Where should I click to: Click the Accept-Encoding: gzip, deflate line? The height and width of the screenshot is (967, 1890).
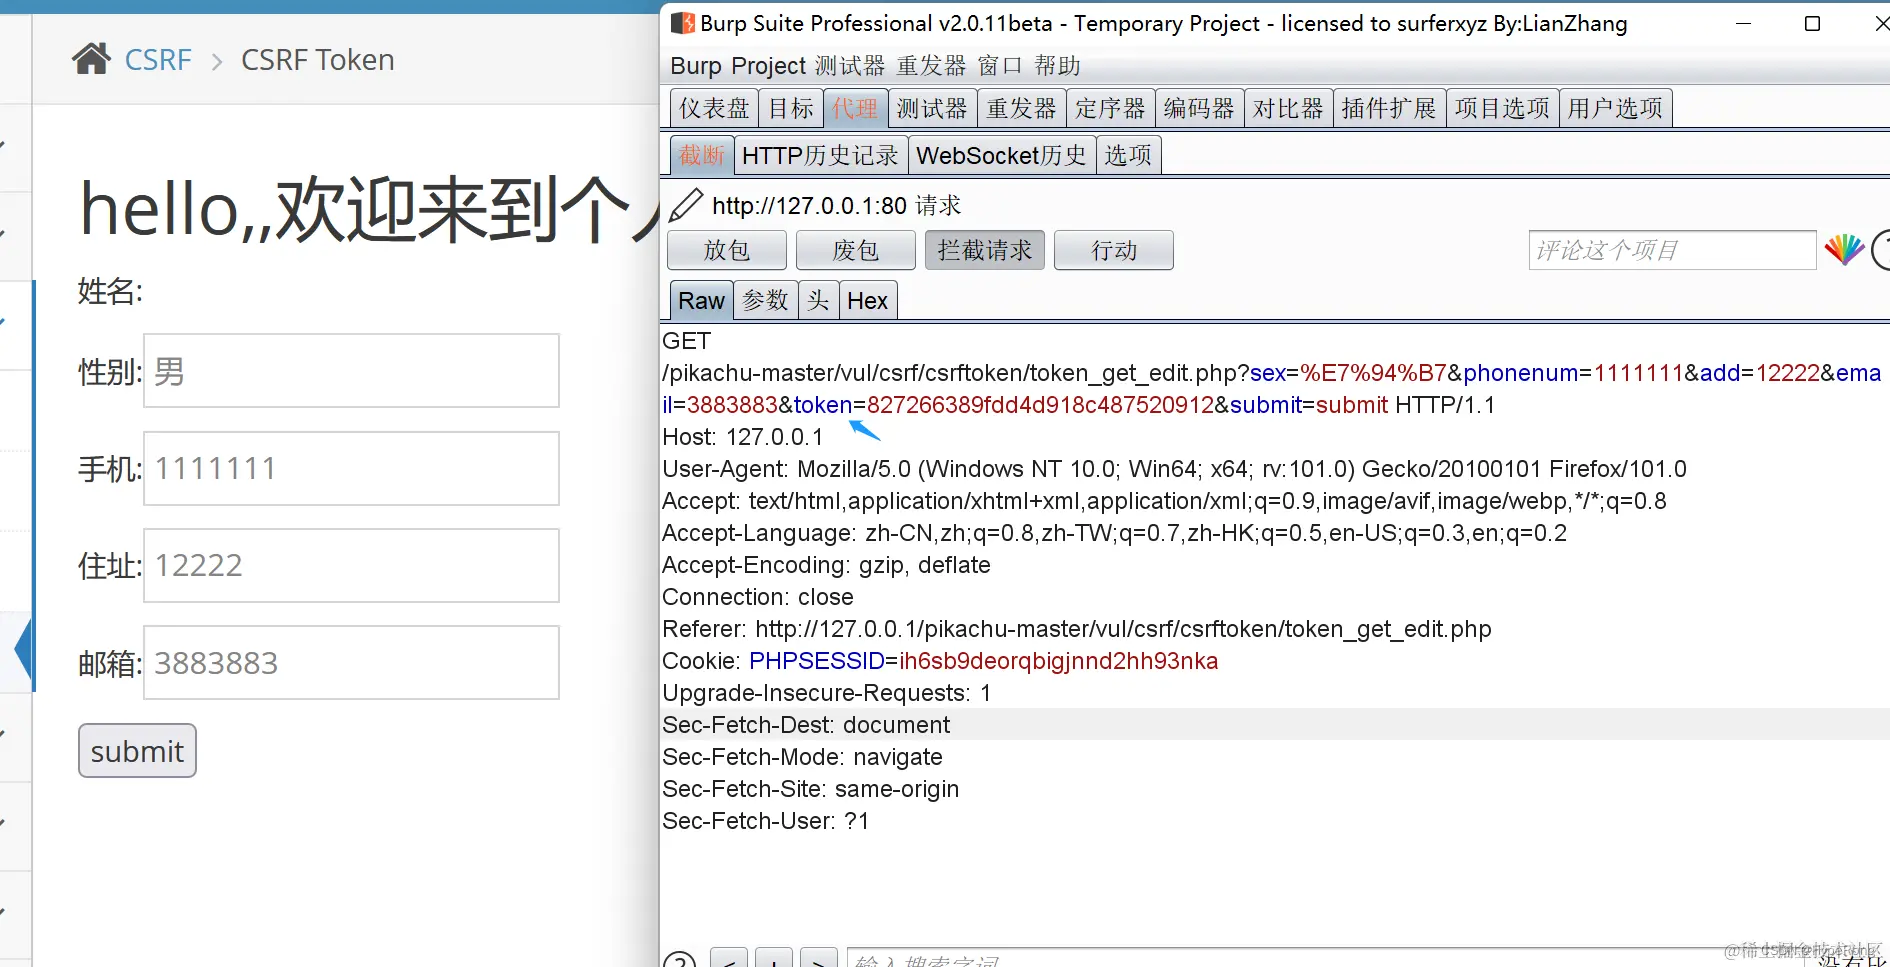(x=826, y=565)
